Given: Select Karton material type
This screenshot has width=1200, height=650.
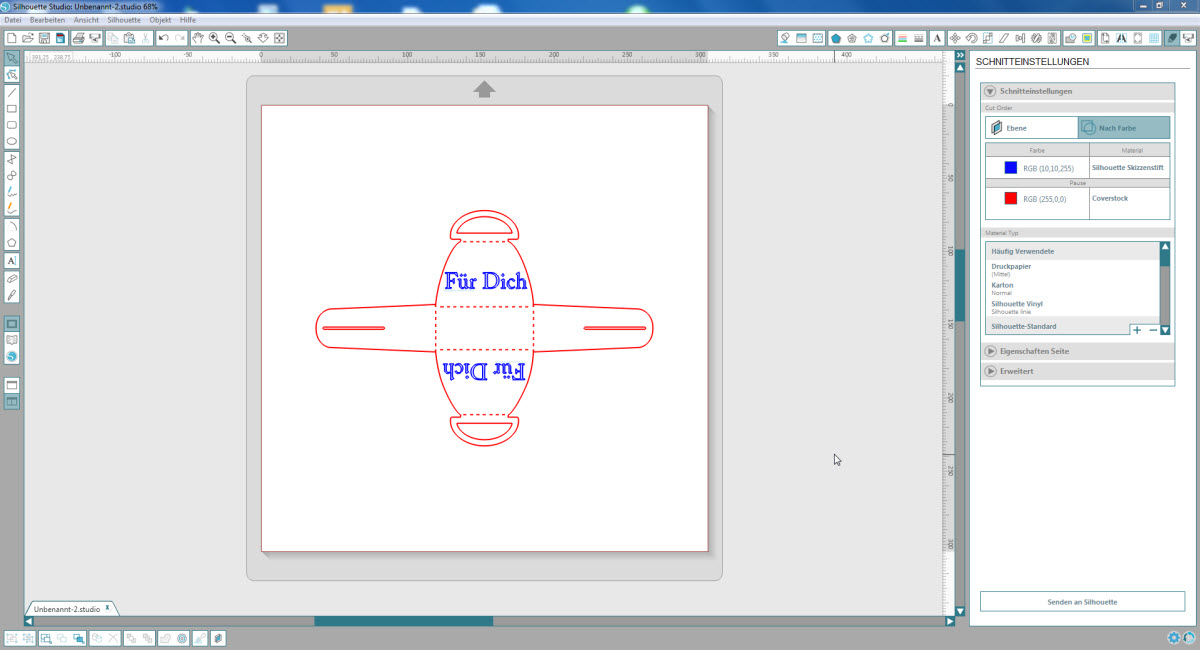Looking at the screenshot, I should [x=1002, y=286].
